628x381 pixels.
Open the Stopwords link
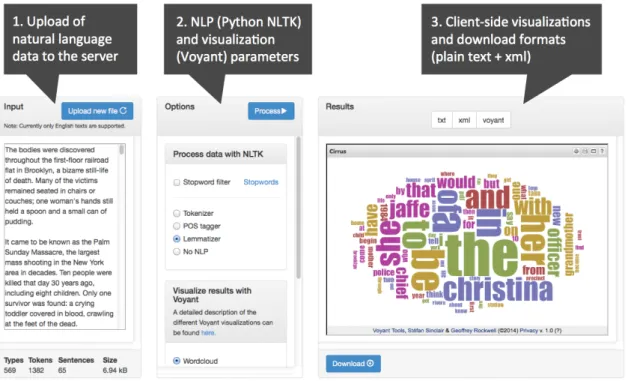point(261,182)
